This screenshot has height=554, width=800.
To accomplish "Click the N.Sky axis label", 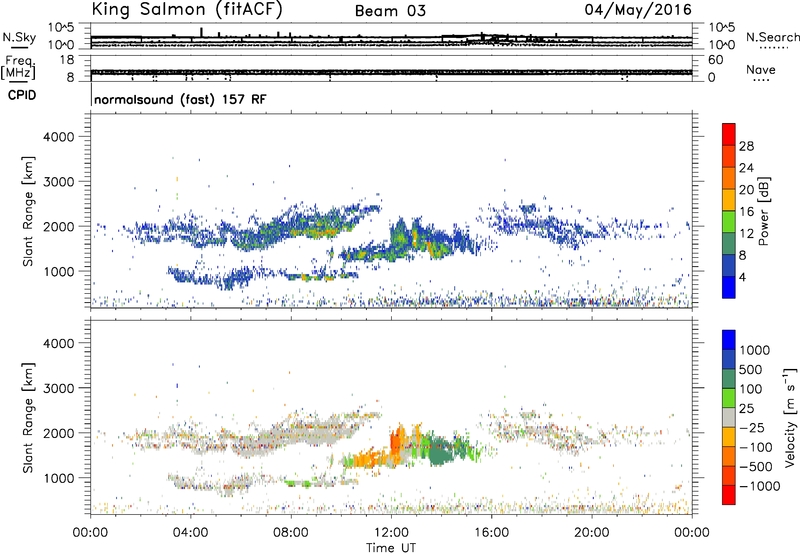I will coord(19,37).
